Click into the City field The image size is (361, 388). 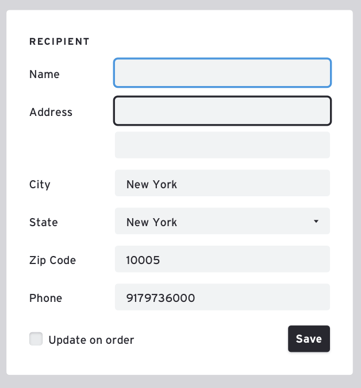coord(222,183)
